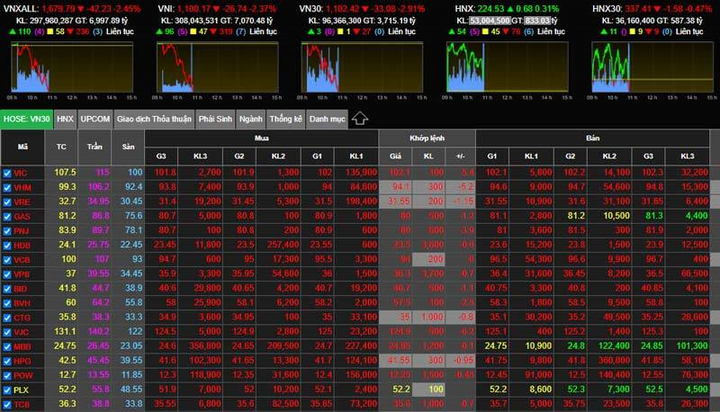Toggle the checkbox beside GAS
The height and width of the screenshot is (412, 720).
pos(7,215)
